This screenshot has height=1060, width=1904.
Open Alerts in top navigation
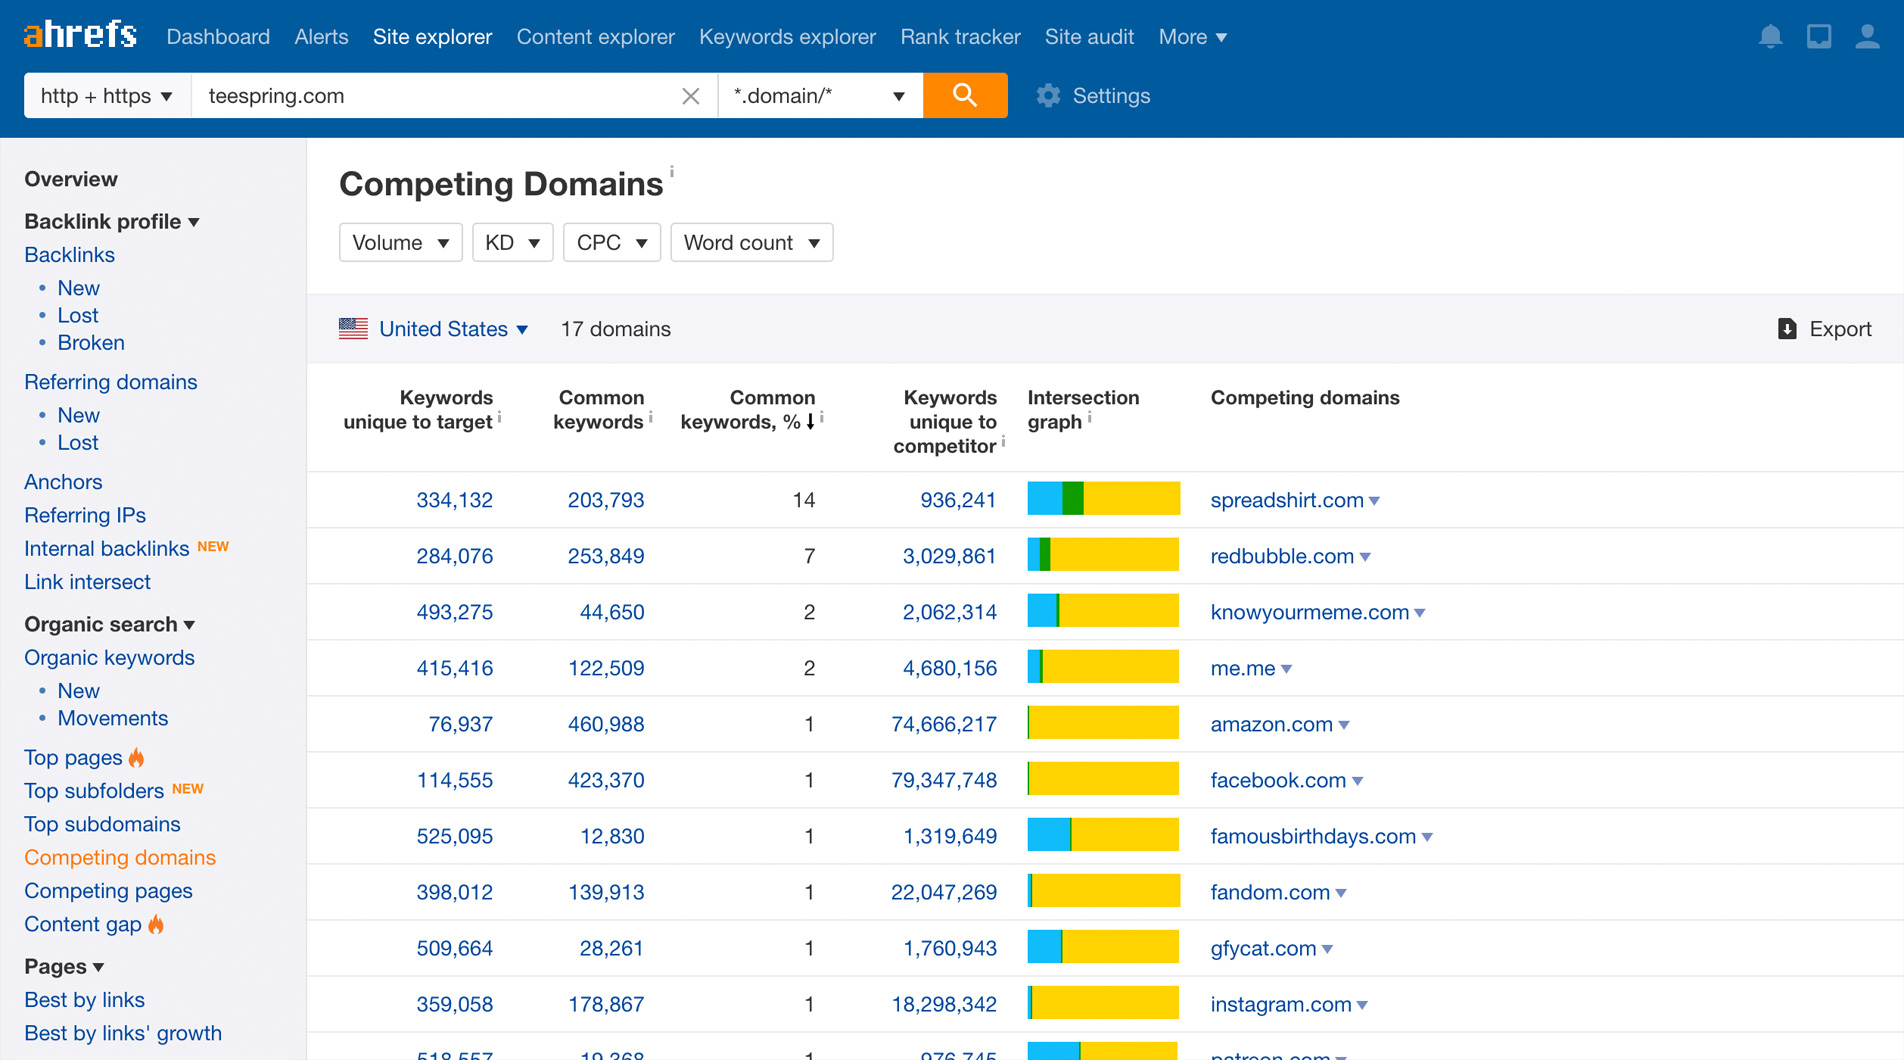321,37
